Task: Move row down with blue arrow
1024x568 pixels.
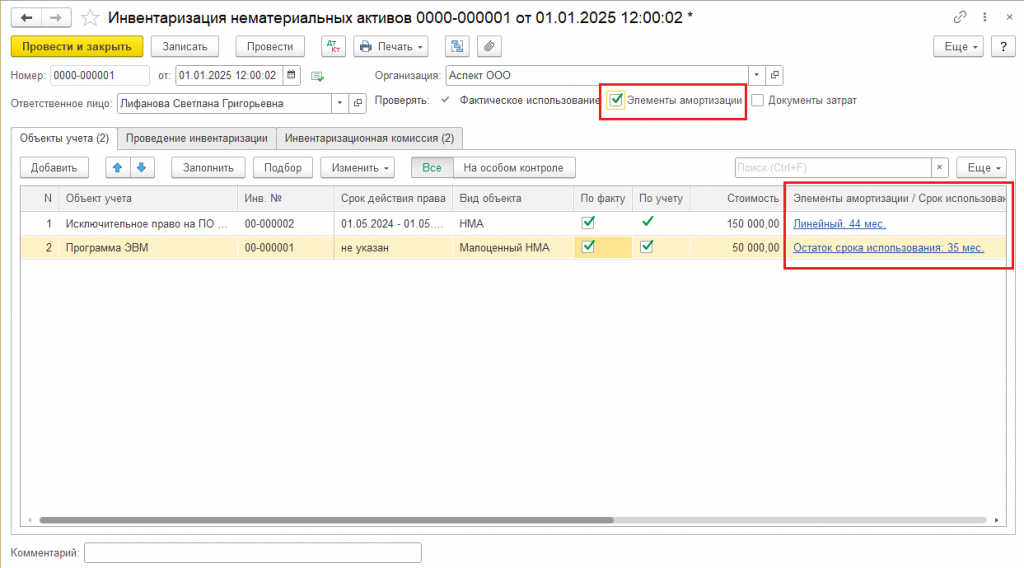Action: [142, 168]
